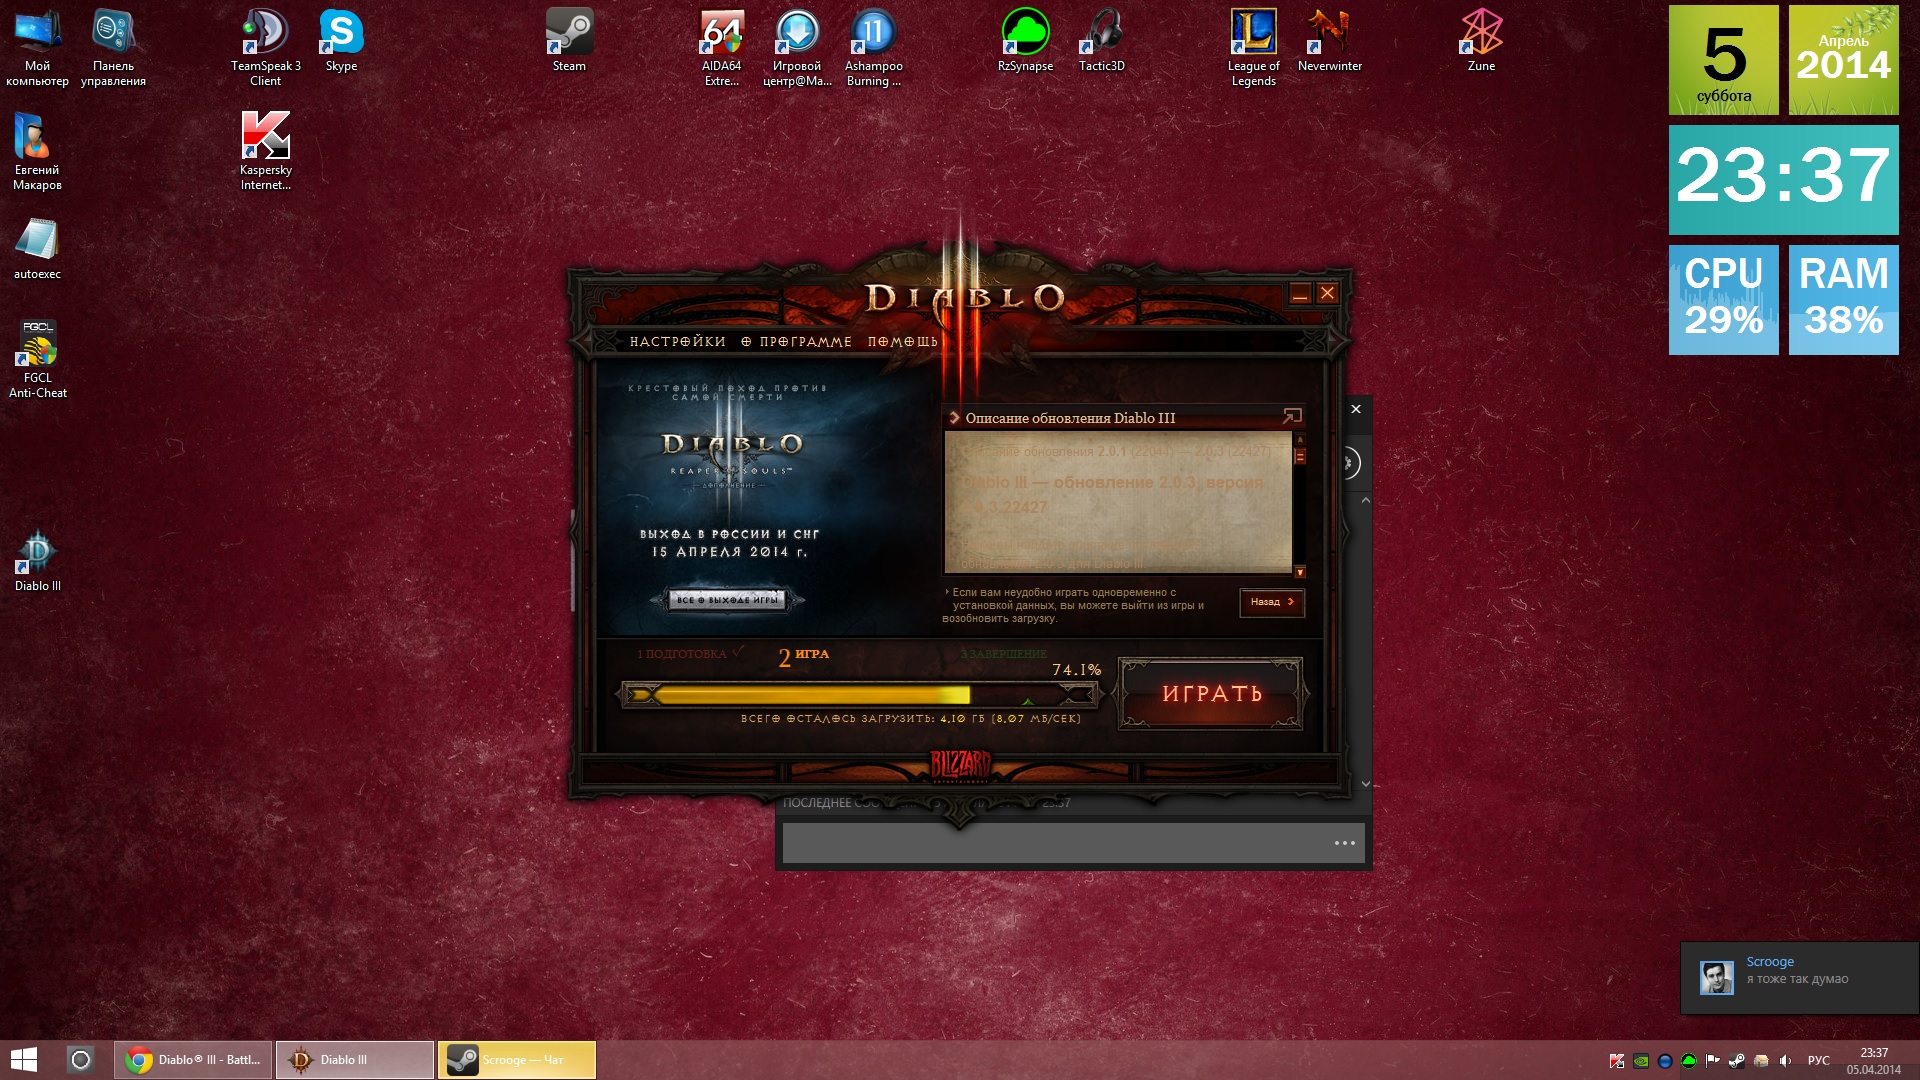The height and width of the screenshot is (1080, 1920).
Task: Launch Skype from the desktop
Action: click(341, 40)
